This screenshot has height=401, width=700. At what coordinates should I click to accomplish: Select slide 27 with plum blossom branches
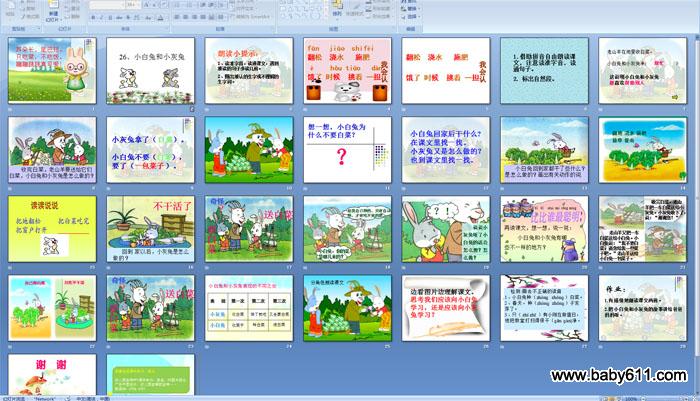click(x=544, y=308)
